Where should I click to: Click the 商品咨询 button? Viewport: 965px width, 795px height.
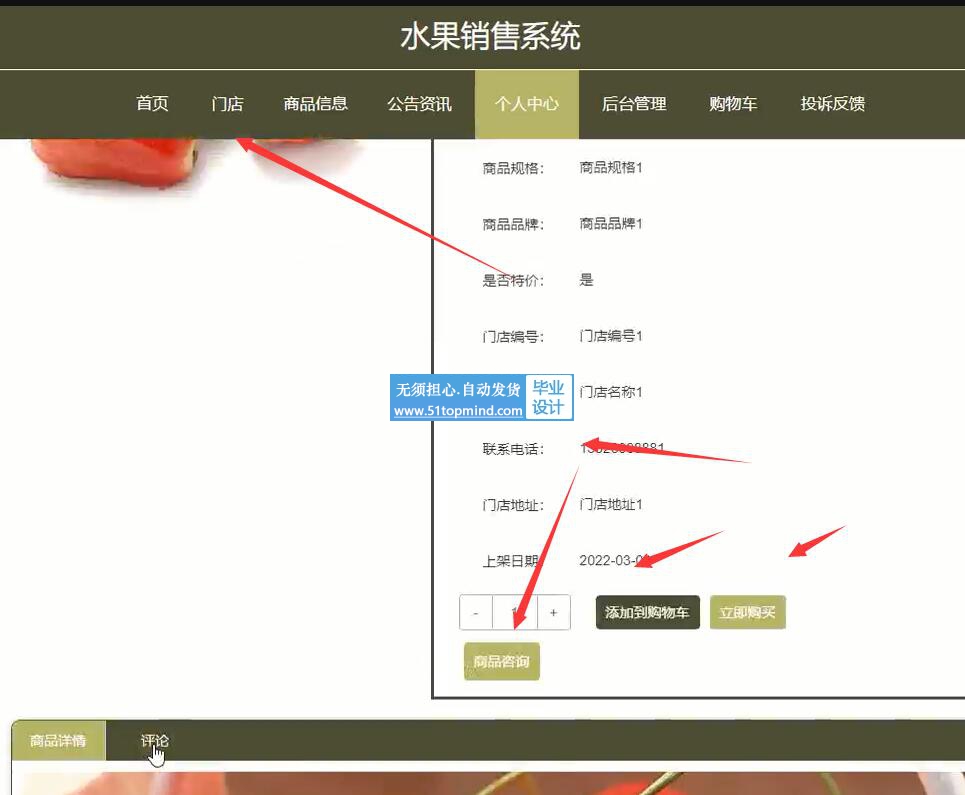tap(502, 661)
